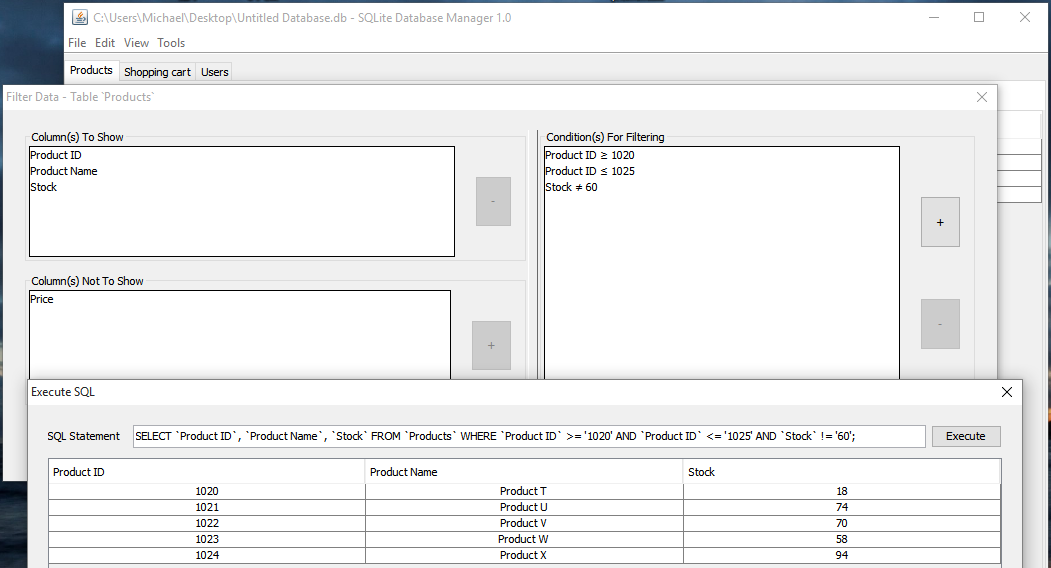Select the 'Product W' cell
1051x568 pixels.
(523, 539)
